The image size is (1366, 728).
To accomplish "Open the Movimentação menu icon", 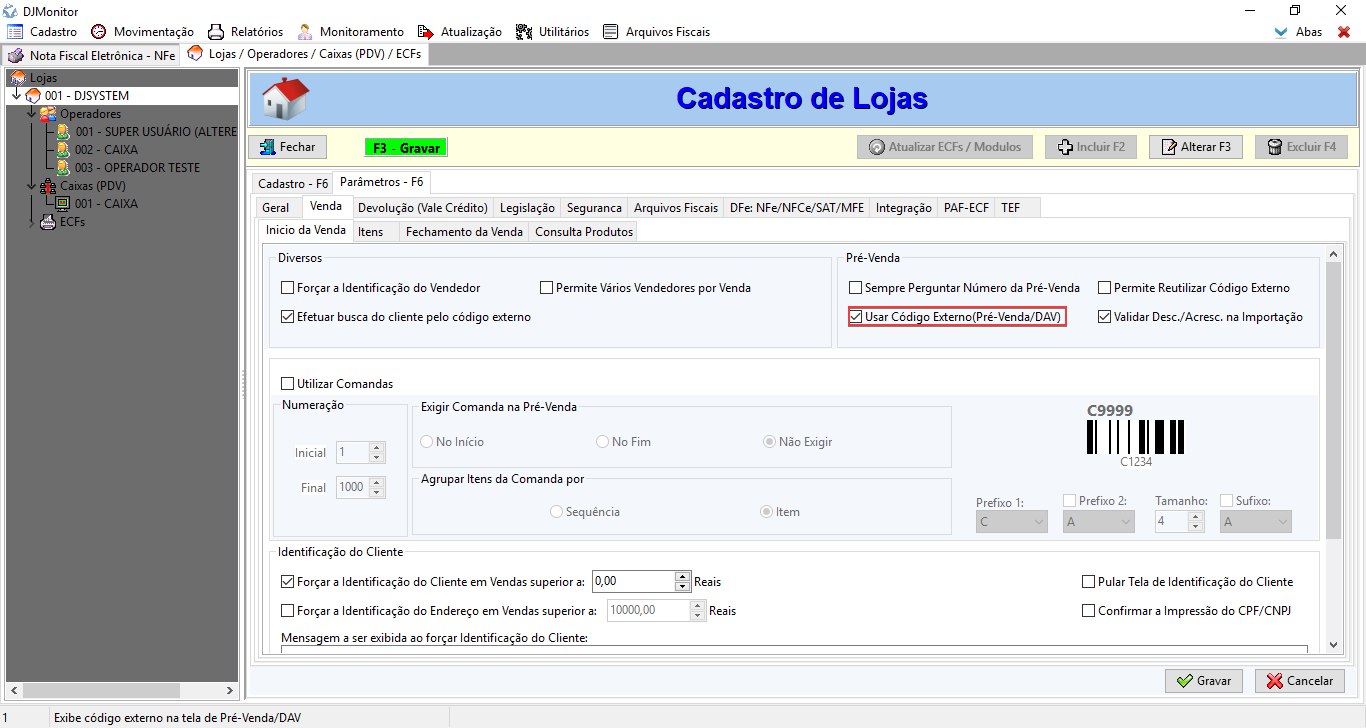I will (x=98, y=32).
